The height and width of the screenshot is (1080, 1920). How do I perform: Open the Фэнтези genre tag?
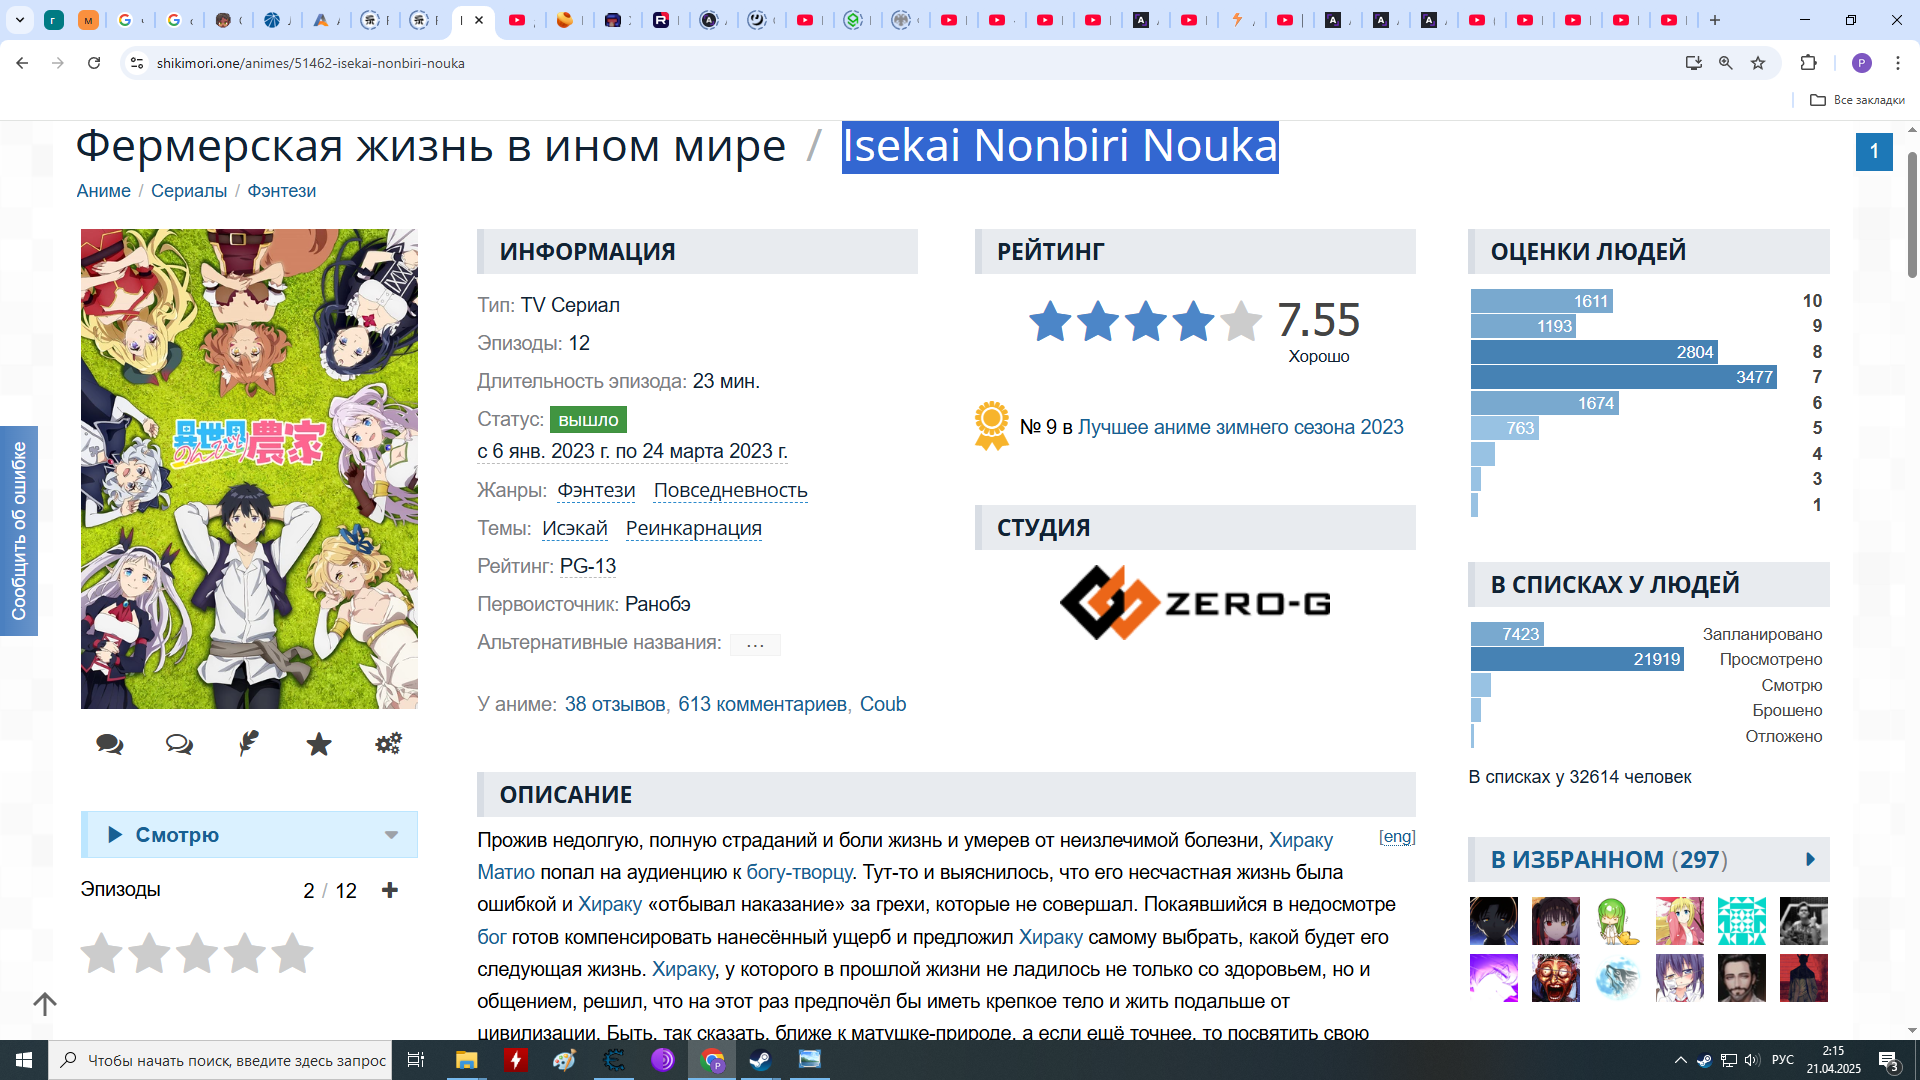coord(596,490)
